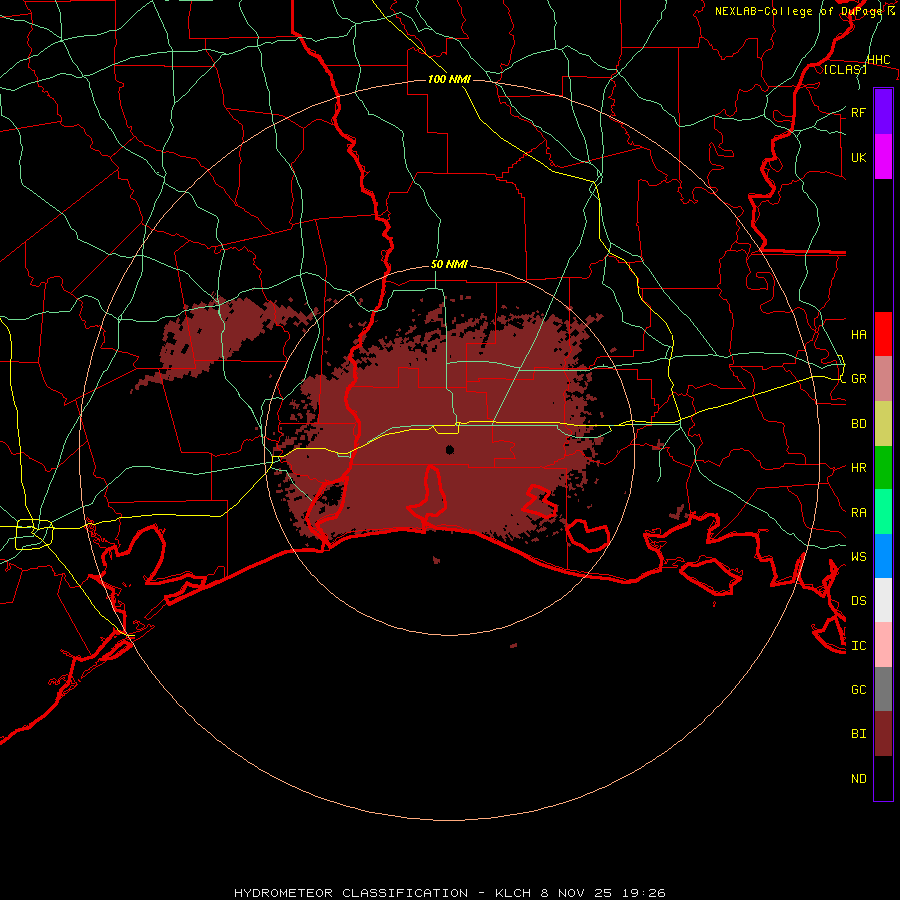
Task: Click the WS blue legend swatch
Action: coord(883,556)
